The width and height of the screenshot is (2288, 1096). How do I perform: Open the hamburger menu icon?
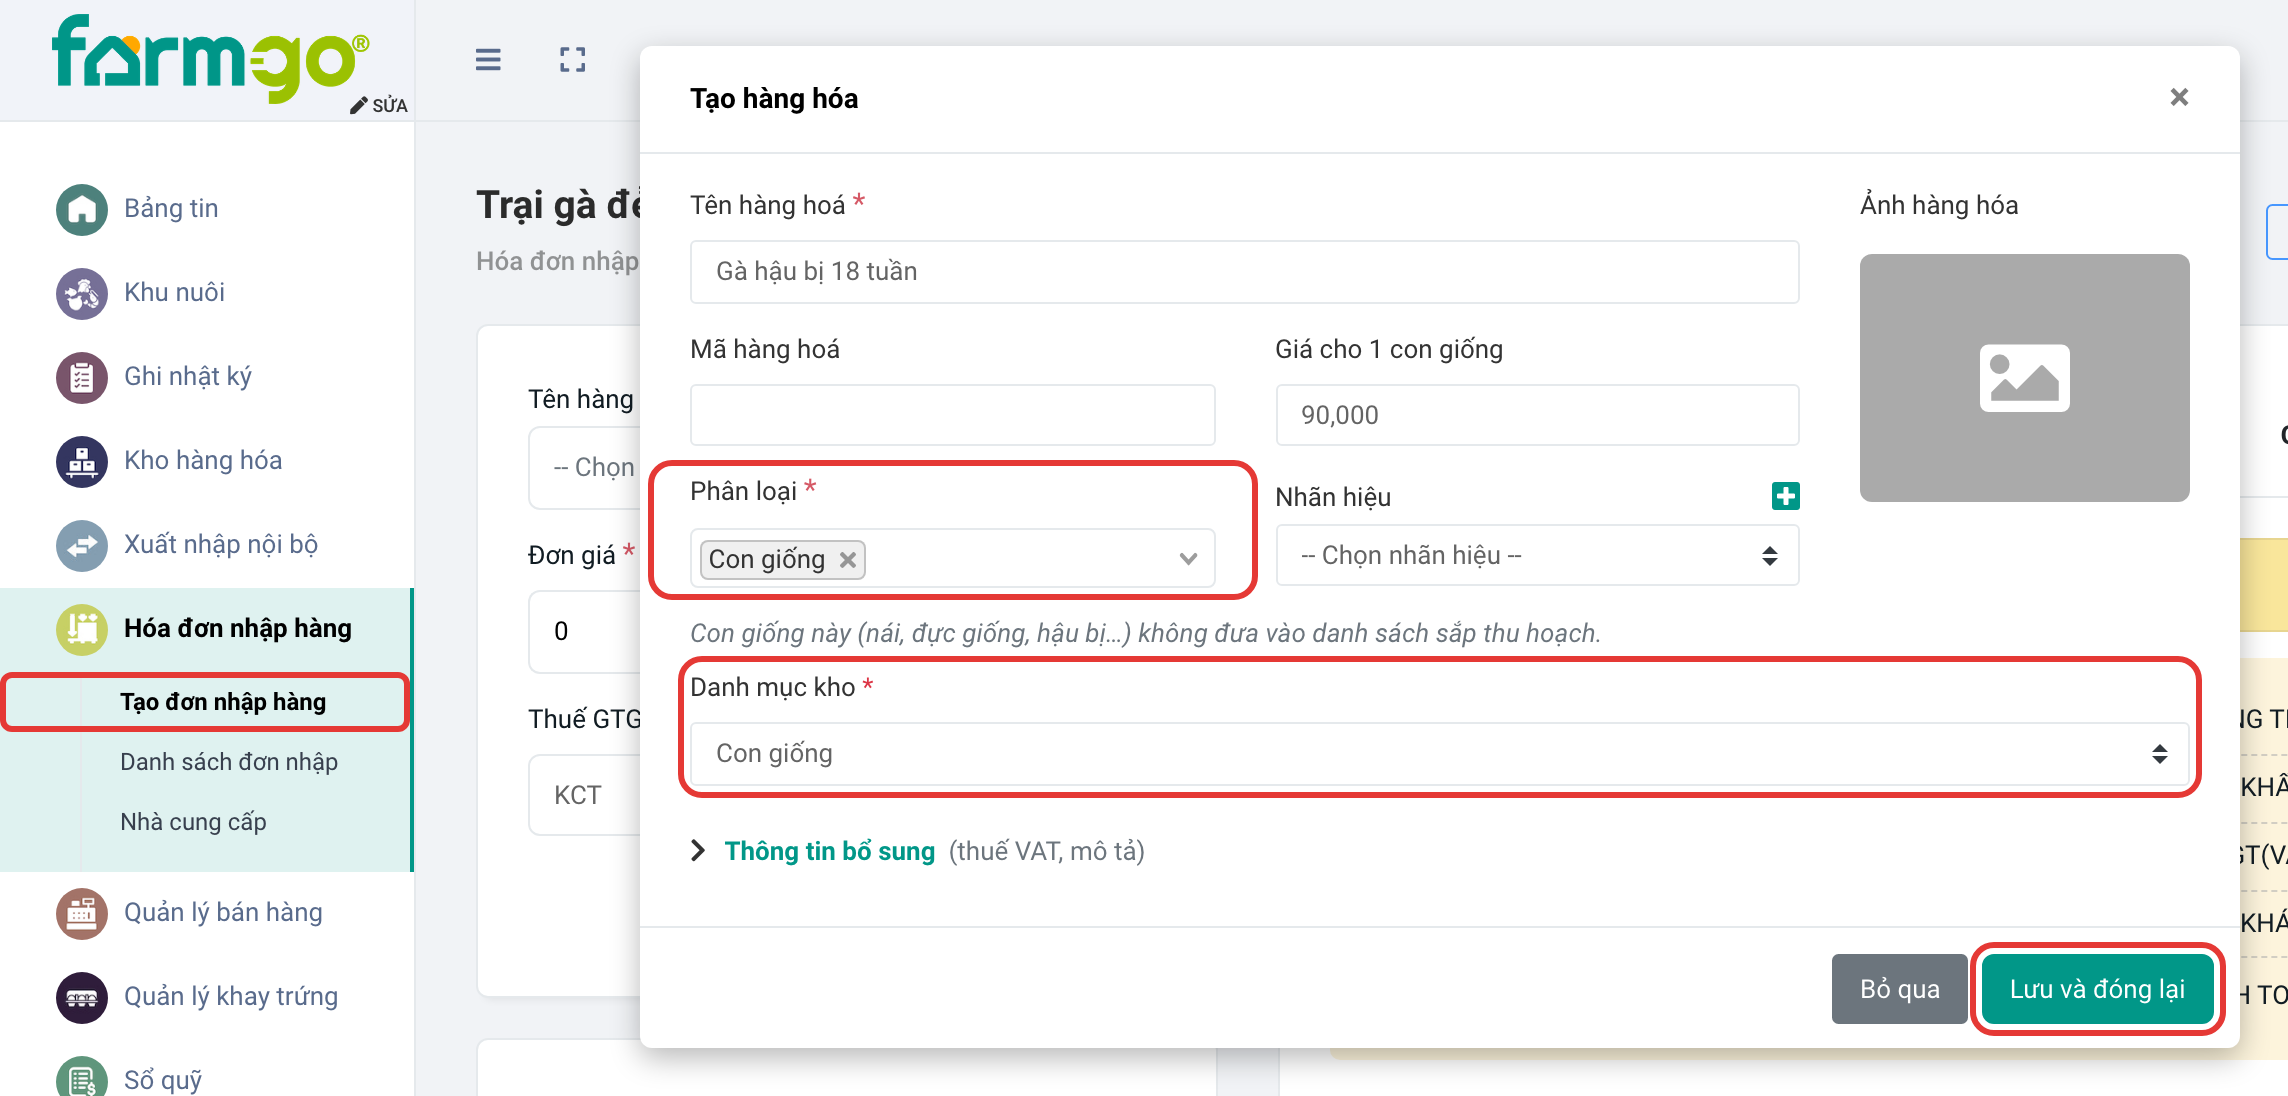tap(488, 60)
